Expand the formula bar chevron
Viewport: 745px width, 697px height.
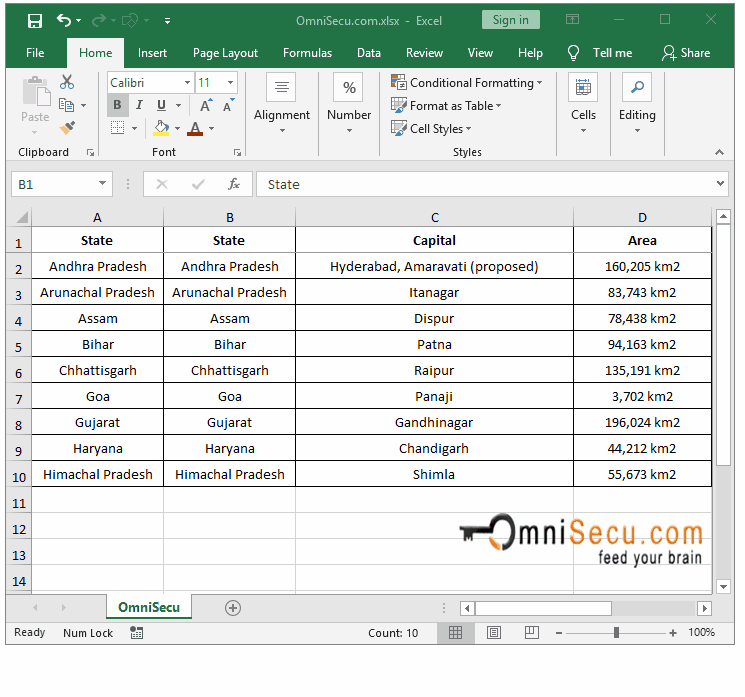pyautogui.click(x=720, y=183)
